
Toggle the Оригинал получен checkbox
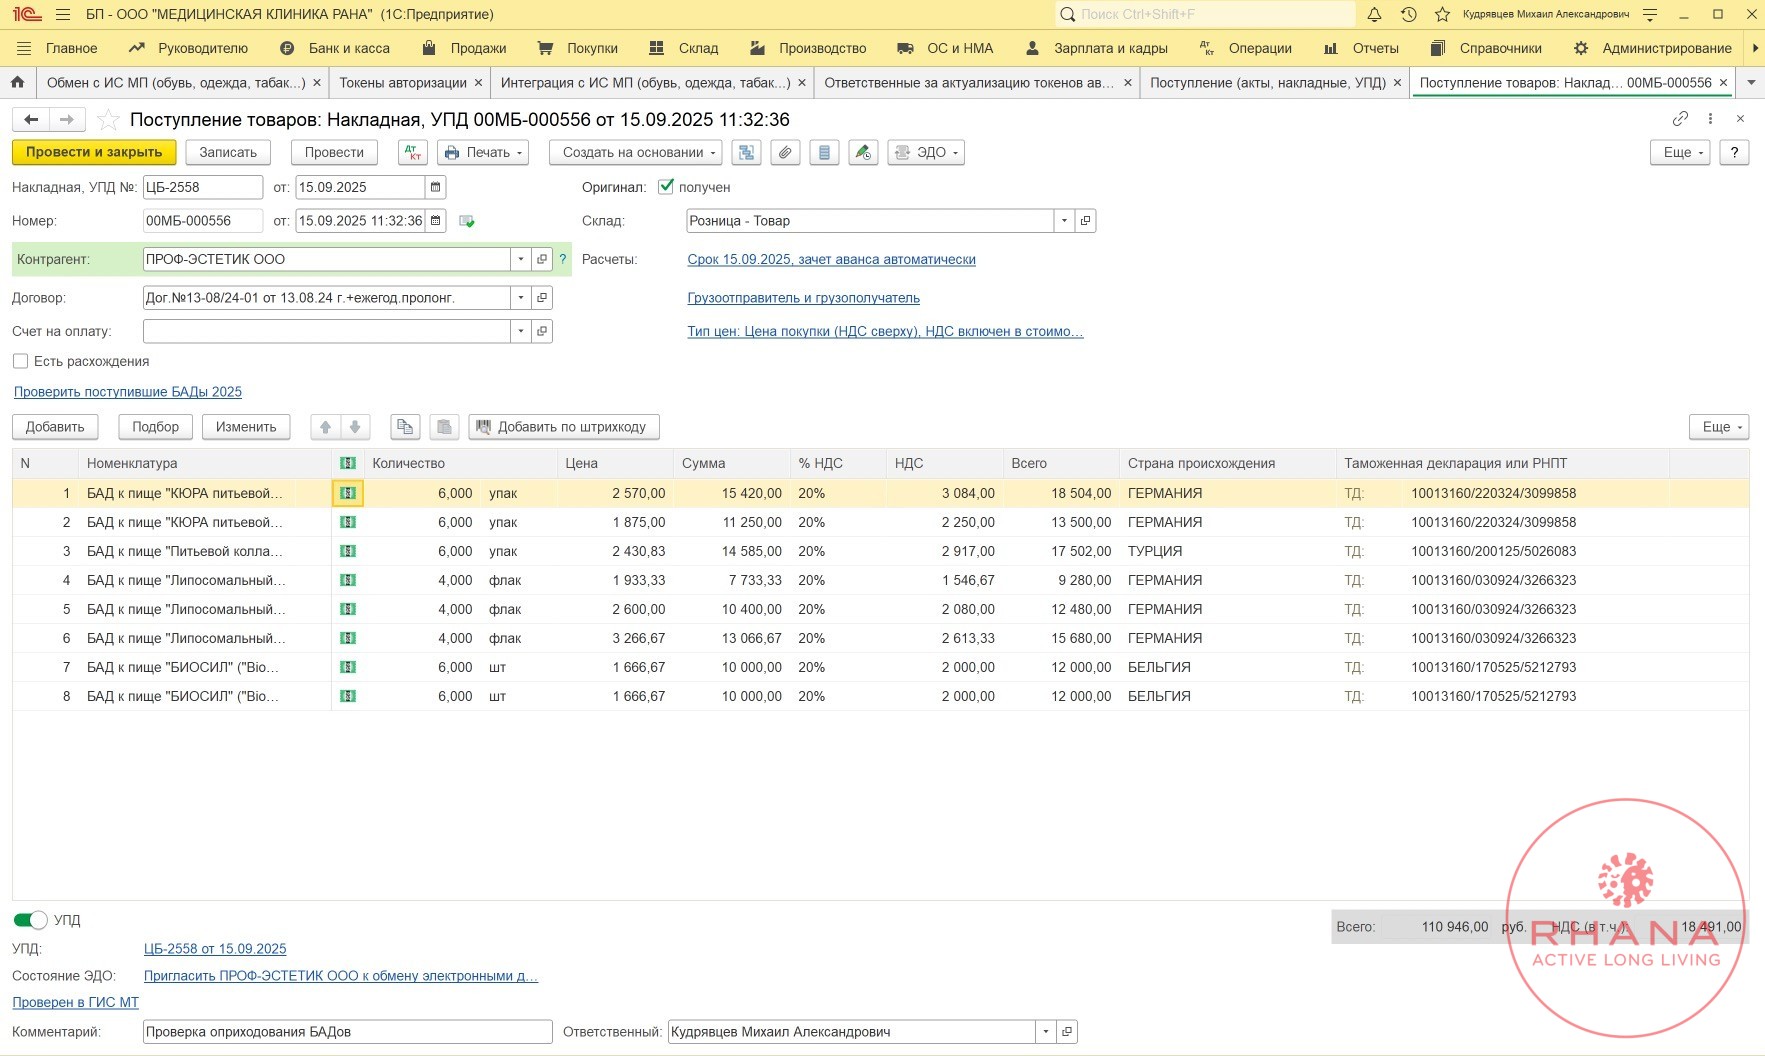pyautogui.click(x=666, y=187)
